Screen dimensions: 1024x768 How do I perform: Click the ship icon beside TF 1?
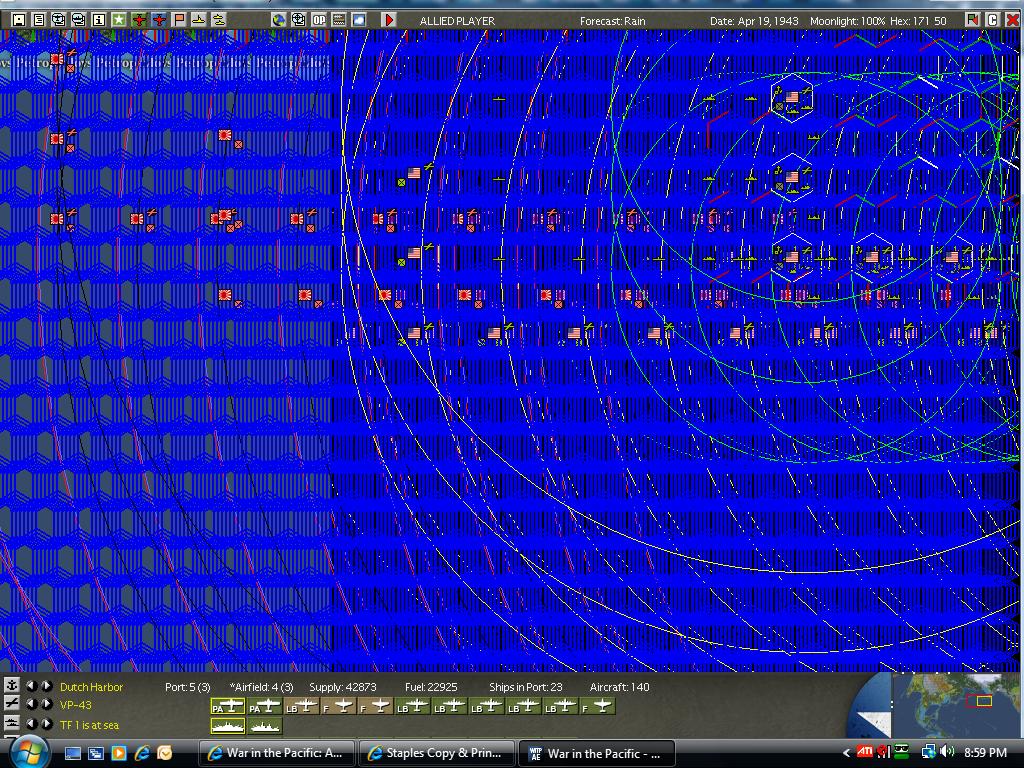coord(12,722)
